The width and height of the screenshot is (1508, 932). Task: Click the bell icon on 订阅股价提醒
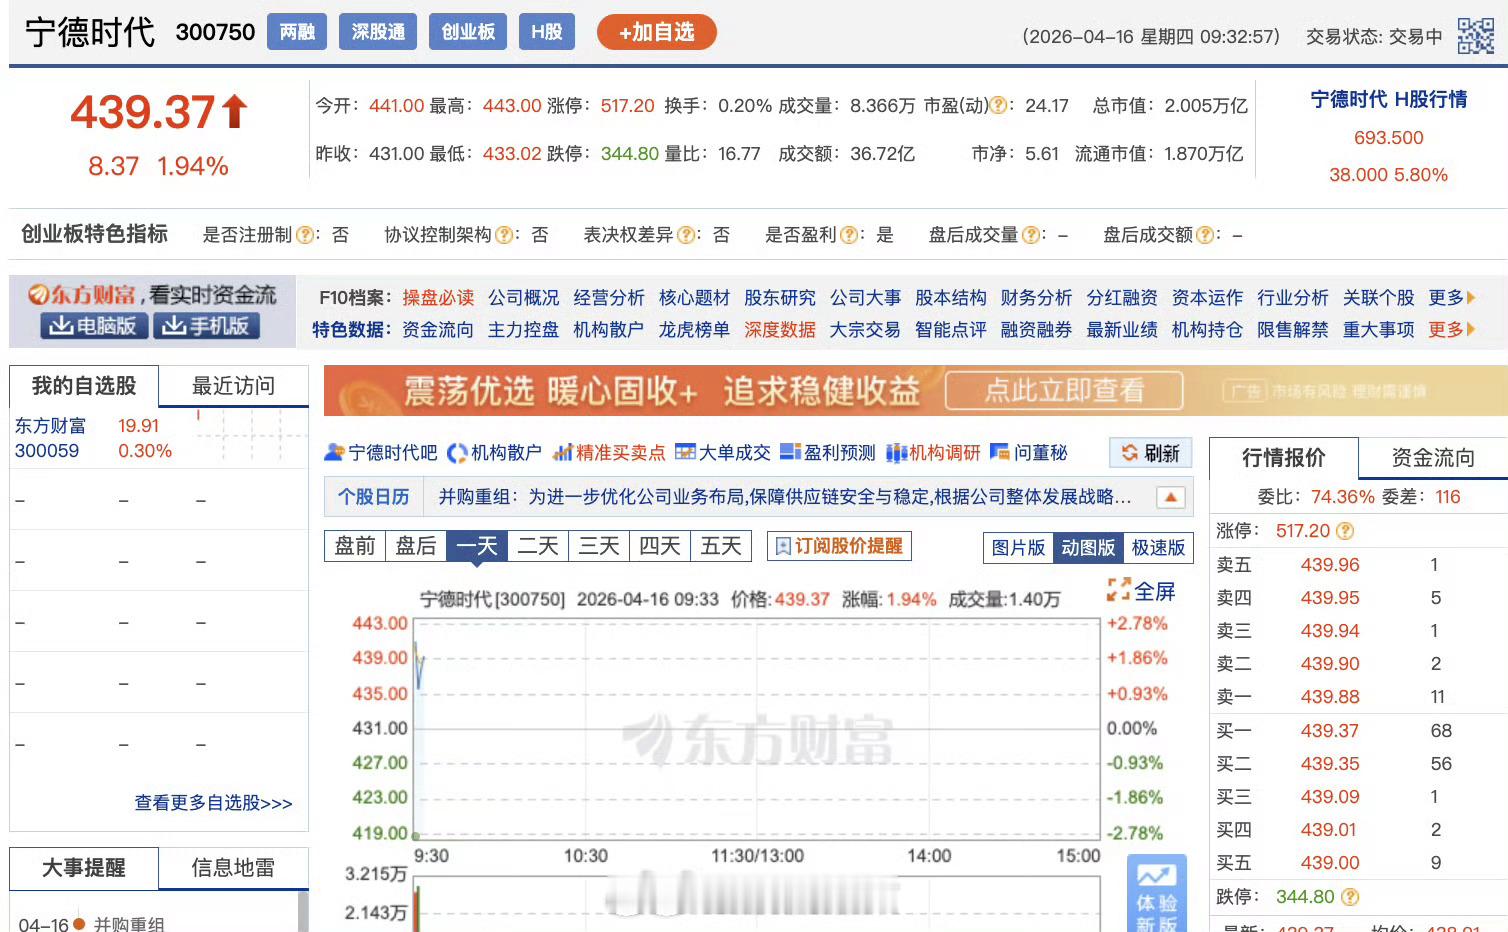[783, 545]
